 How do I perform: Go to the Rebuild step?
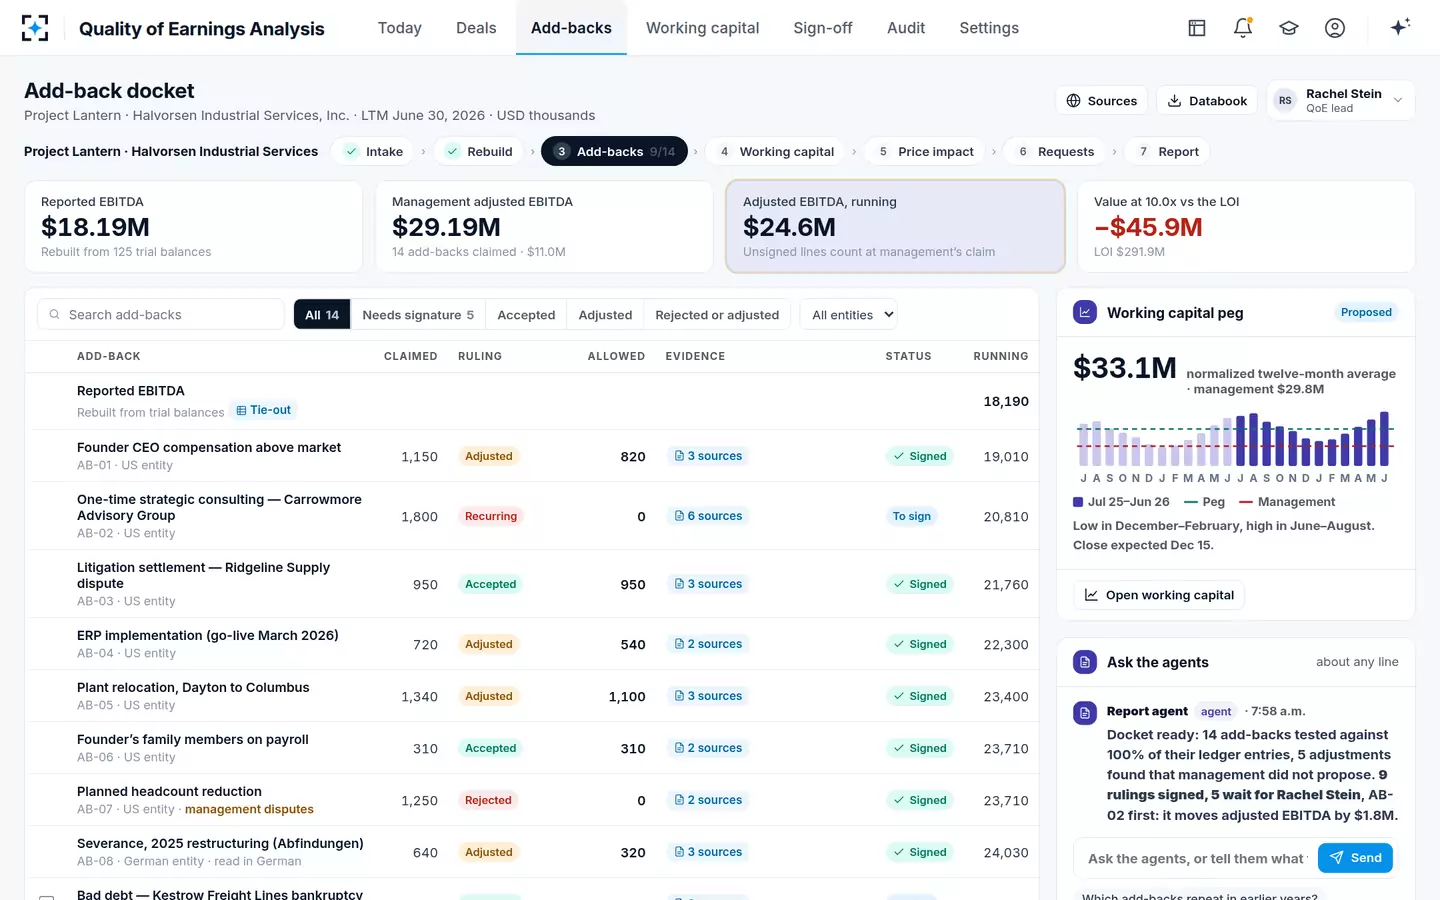point(479,151)
